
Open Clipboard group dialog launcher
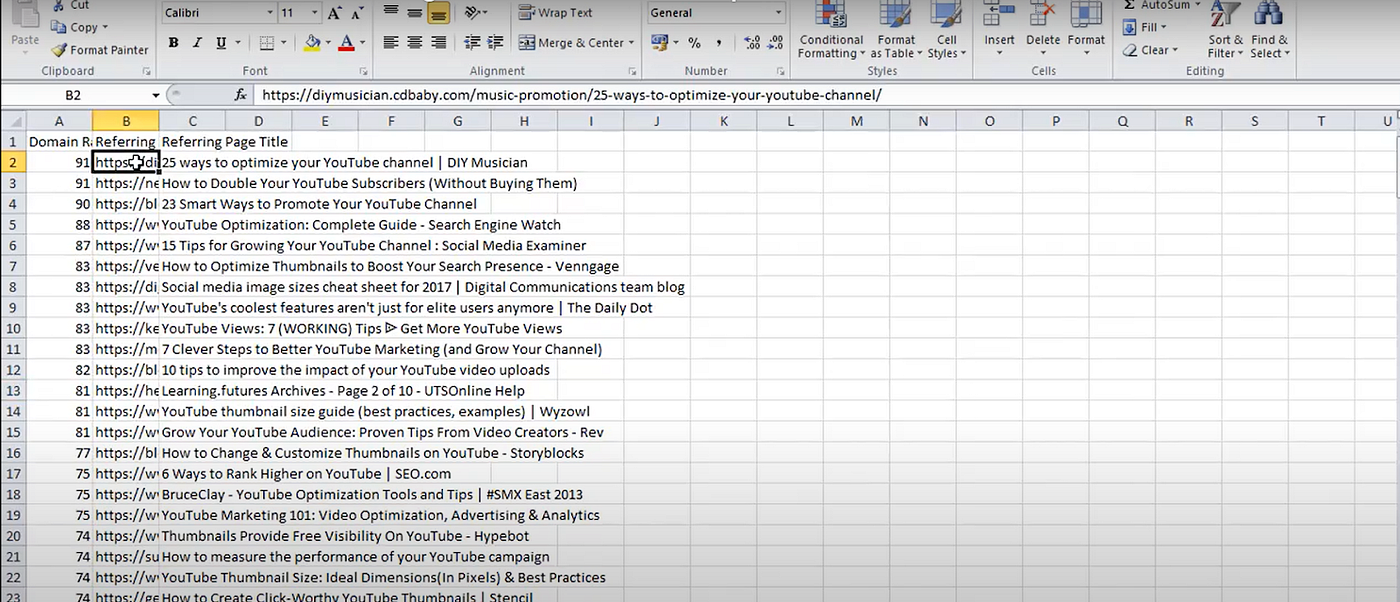coord(147,72)
